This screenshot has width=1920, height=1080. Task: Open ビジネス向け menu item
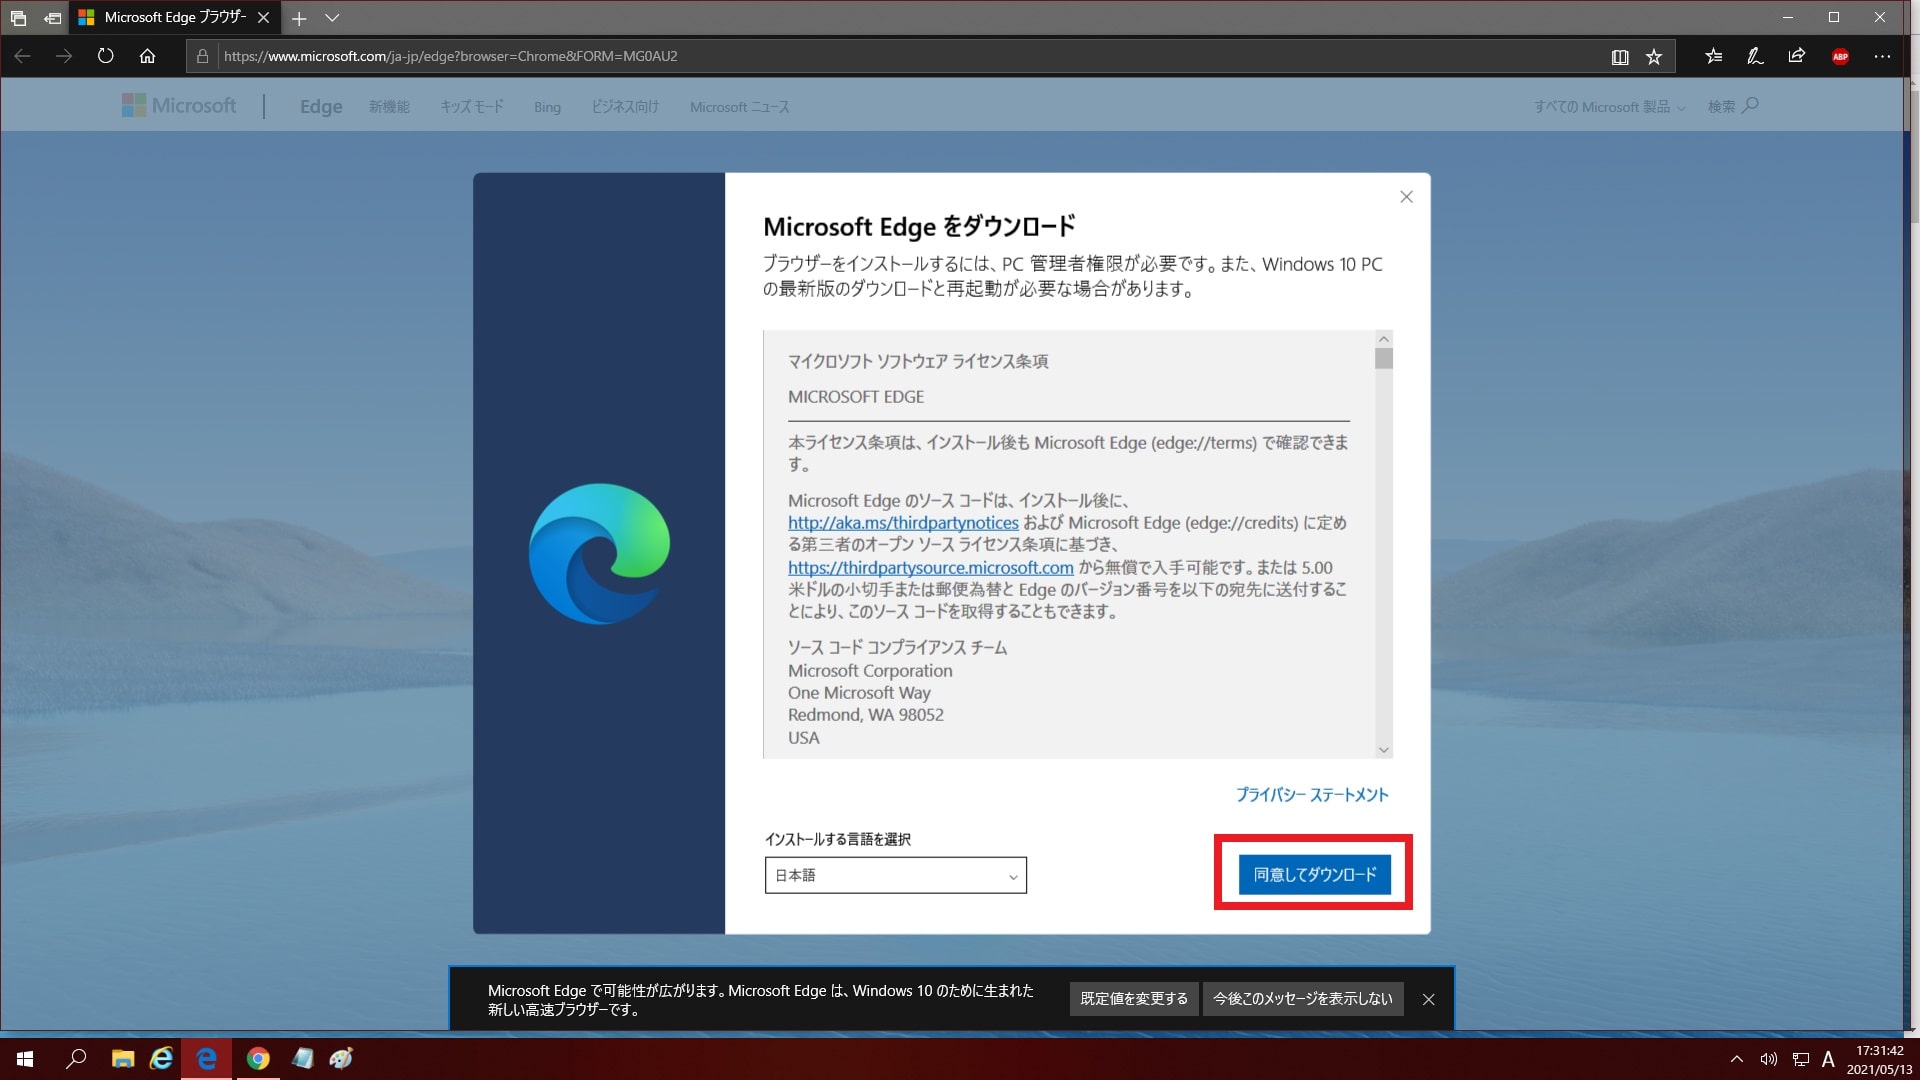tap(625, 107)
